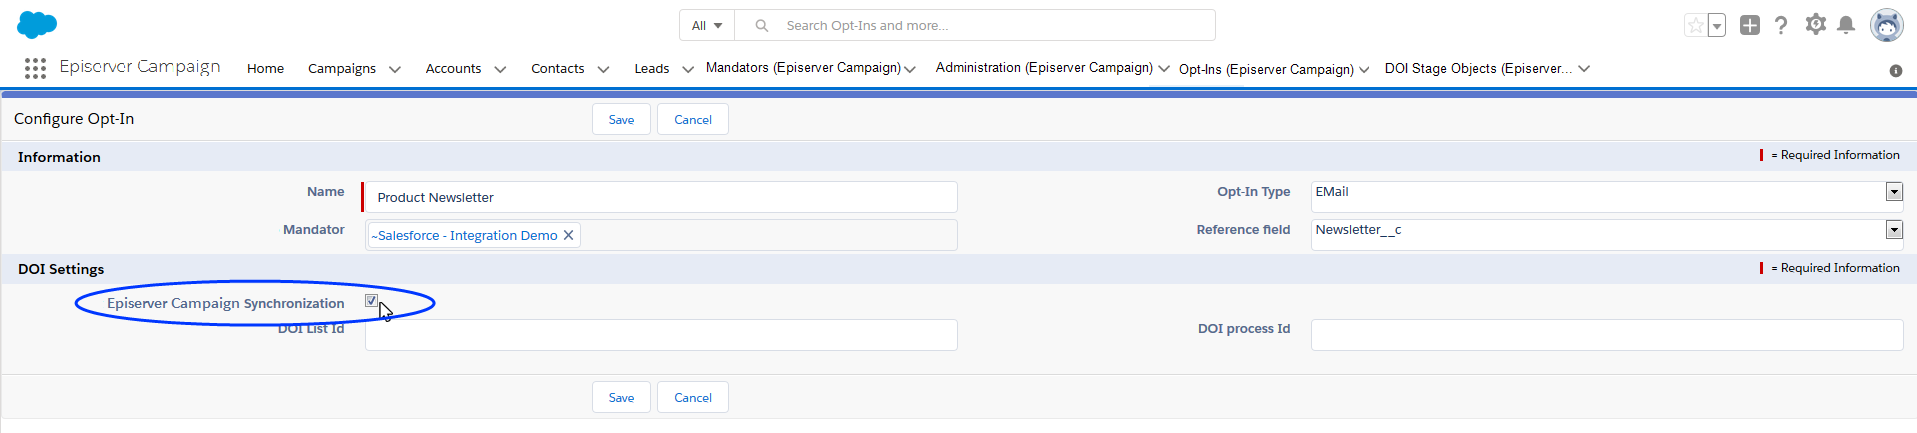Expand the Contacts tab menu
This screenshot has height=433, width=1917.
(603, 69)
